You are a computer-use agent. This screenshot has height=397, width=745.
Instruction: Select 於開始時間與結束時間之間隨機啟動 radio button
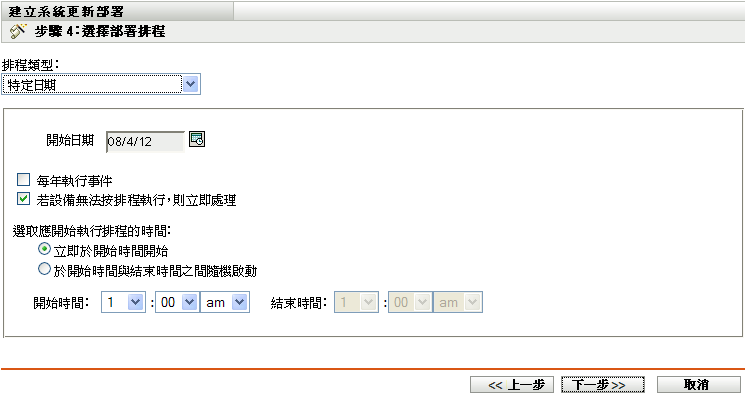point(44,269)
